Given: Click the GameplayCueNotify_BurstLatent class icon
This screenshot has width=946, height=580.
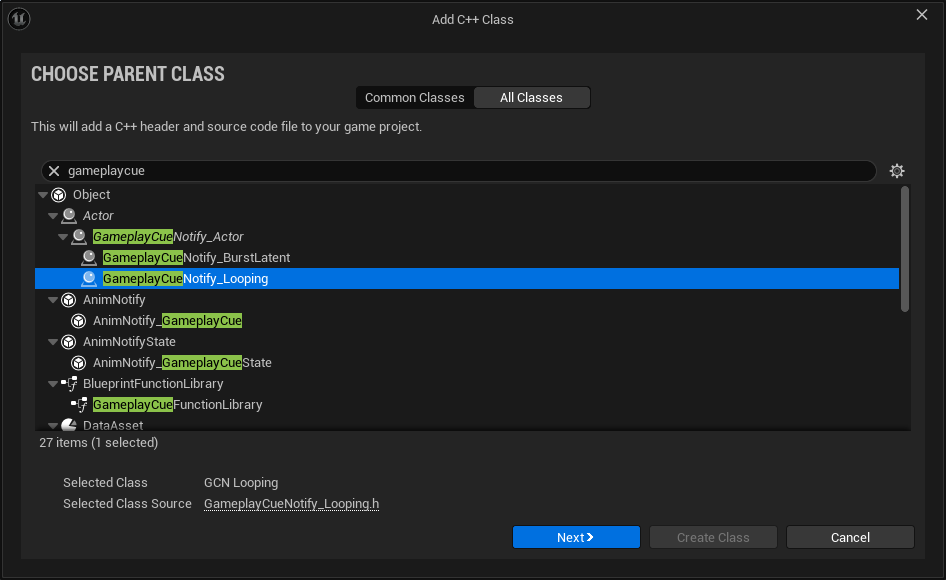Looking at the screenshot, I should pyautogui.click(x=89, y=257).
